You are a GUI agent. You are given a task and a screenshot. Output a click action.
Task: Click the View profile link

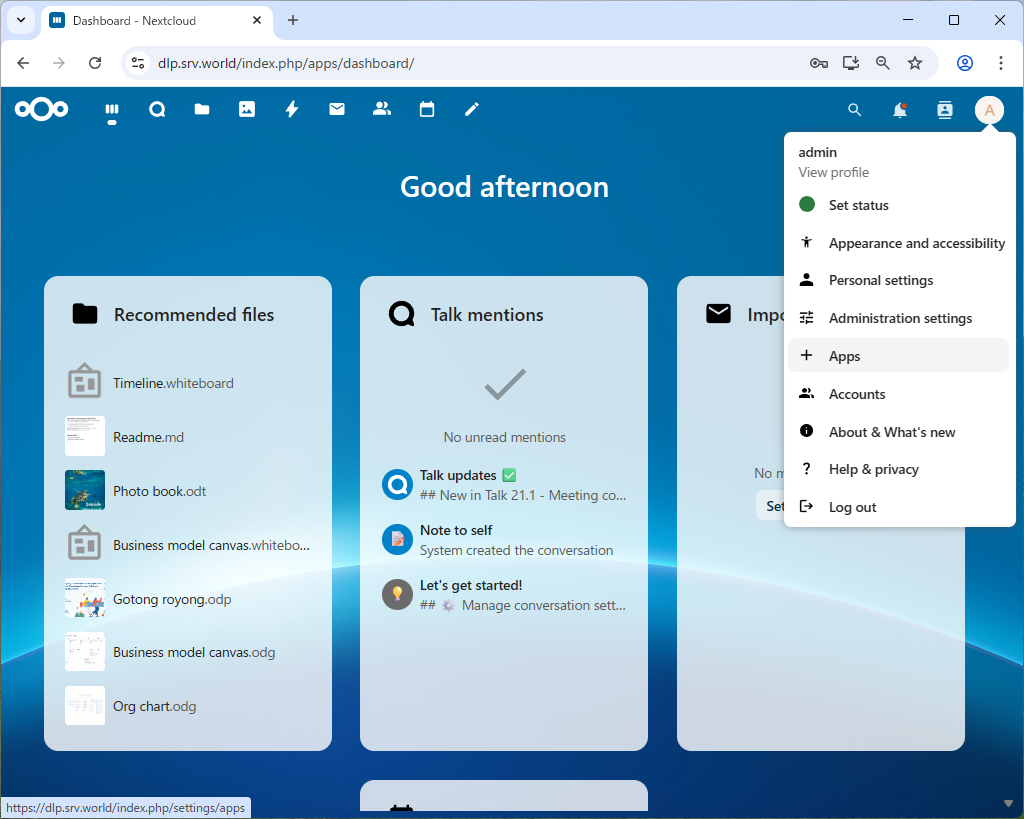(833, 172)
